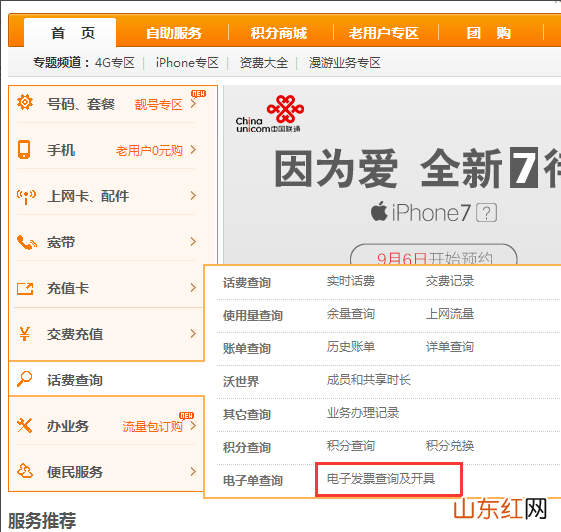
Task: Click the 电子单查询 category heading
Action: (253, 480)
